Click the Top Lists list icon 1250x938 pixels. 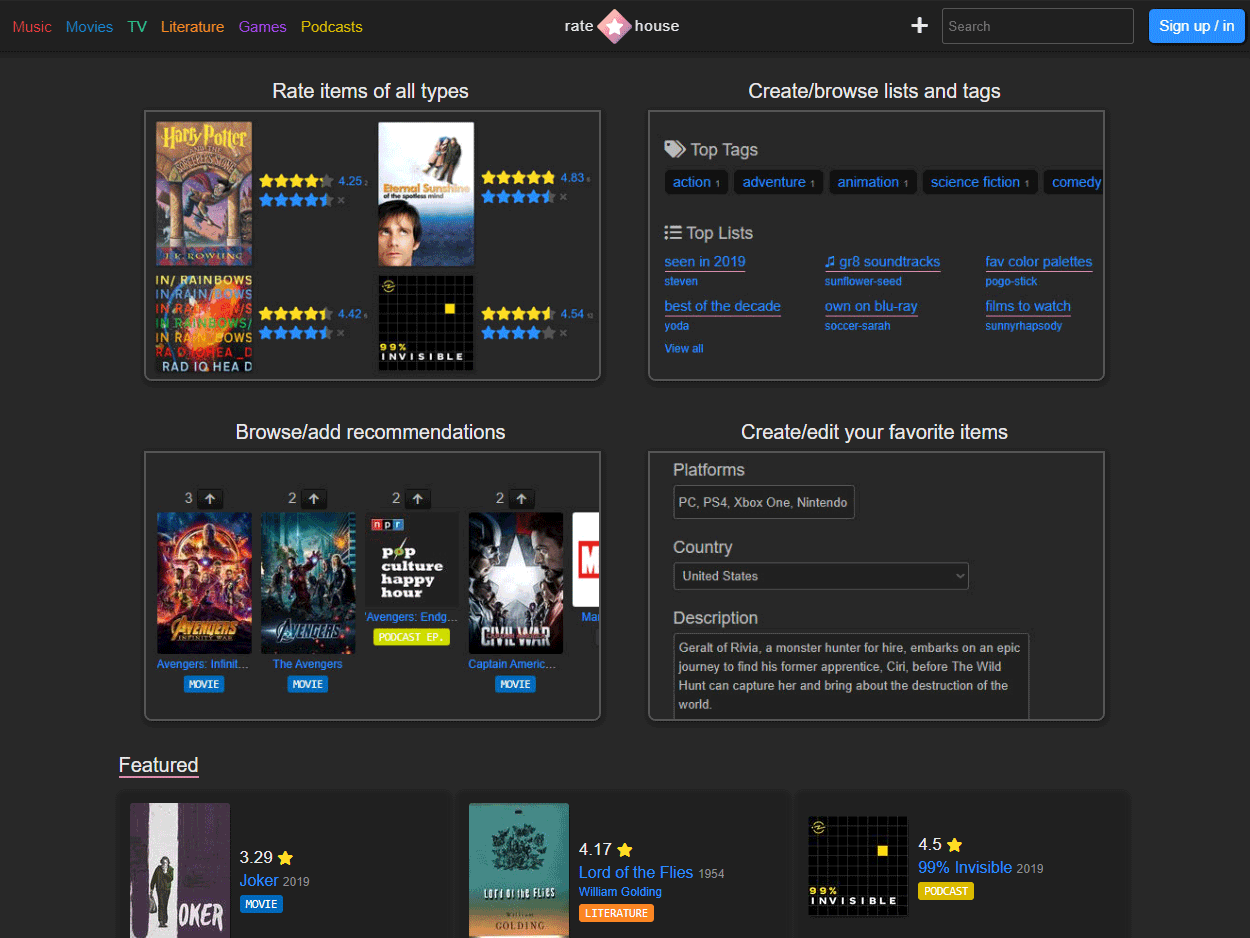coord(673,232)
